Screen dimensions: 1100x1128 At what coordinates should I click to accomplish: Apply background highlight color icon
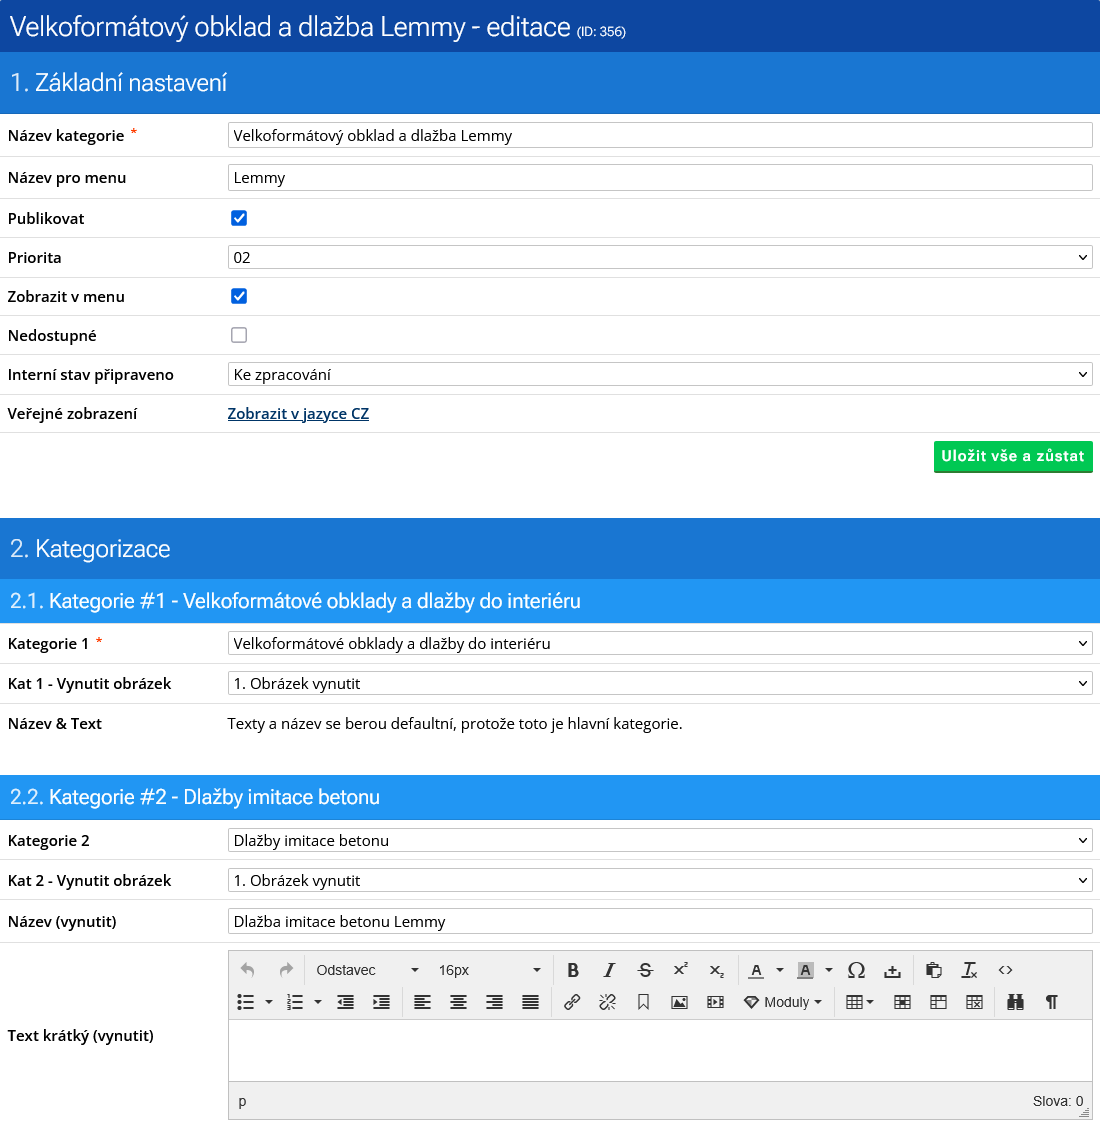click(805, 970)
